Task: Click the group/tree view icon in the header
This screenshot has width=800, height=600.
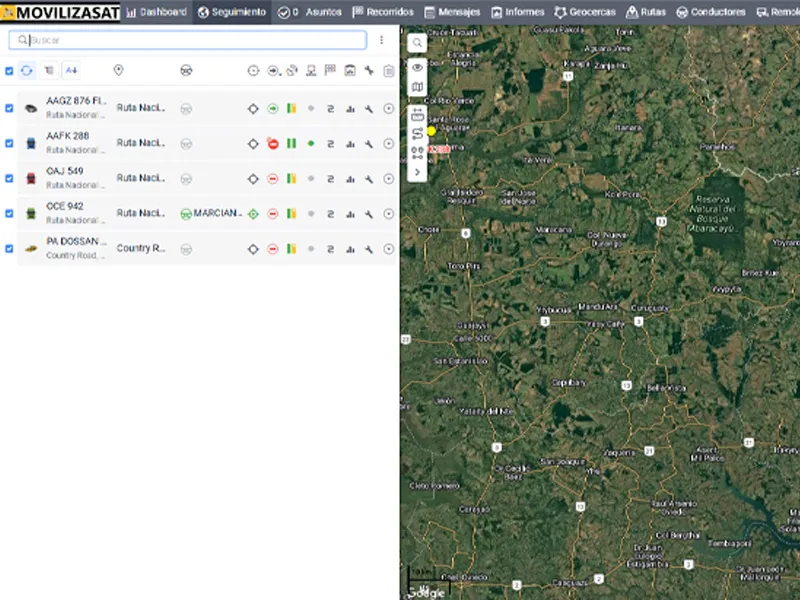Action: 49,70
